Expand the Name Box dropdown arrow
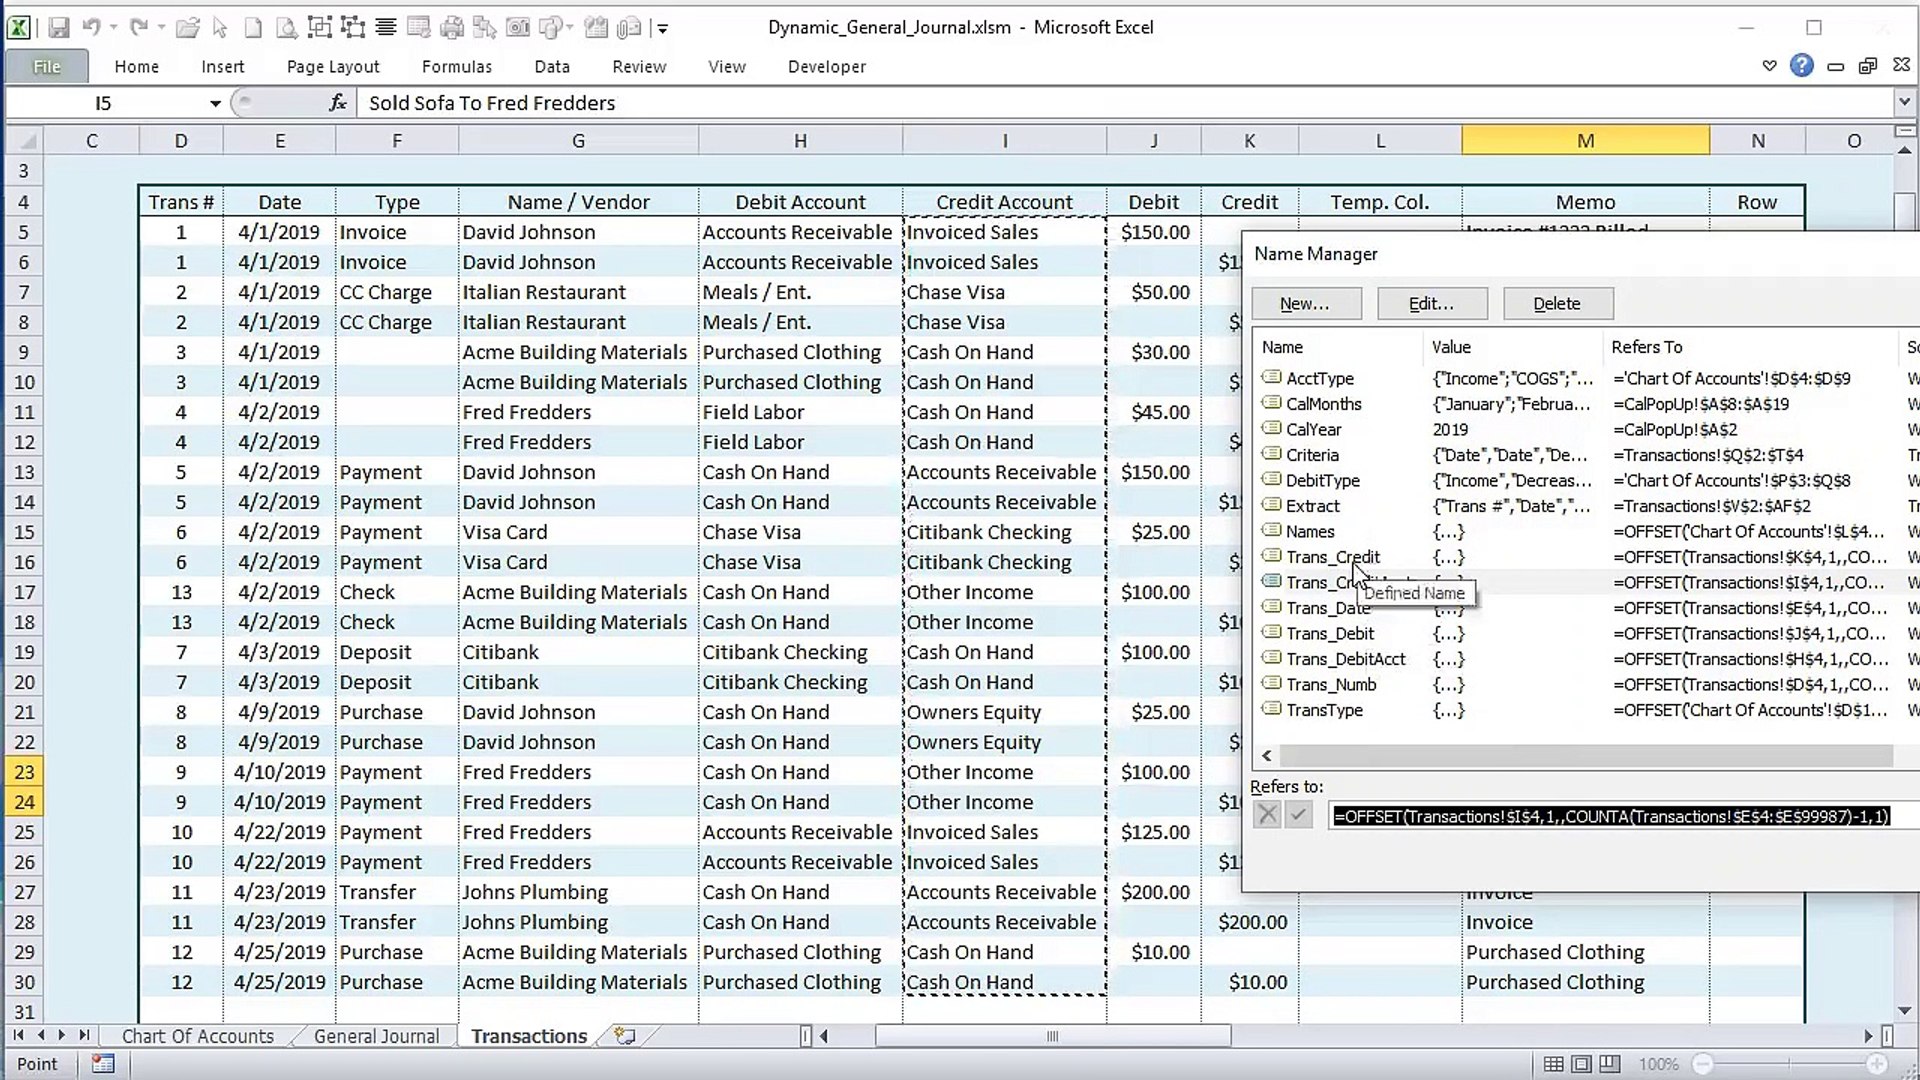Image resolution: width=1920 pixels, height=1080 pixels. (x=215, y=103)
